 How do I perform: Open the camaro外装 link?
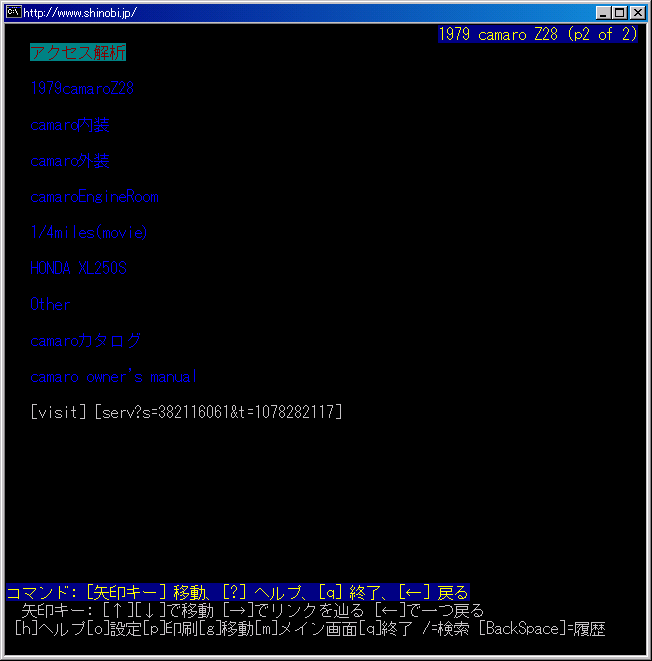pos(70,161)
